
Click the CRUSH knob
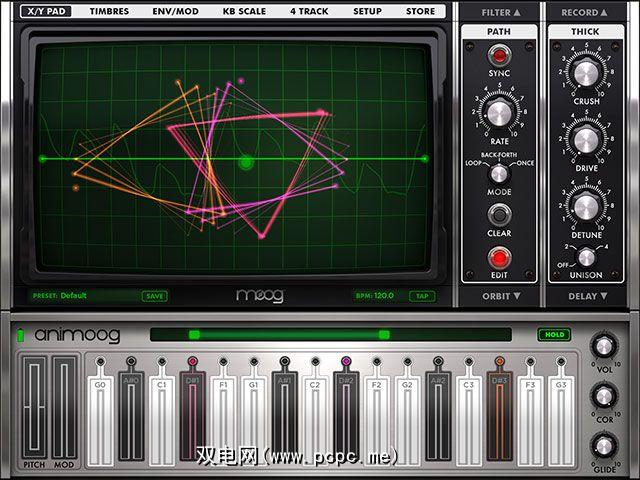pyautogui.click(x=586, y=73)
